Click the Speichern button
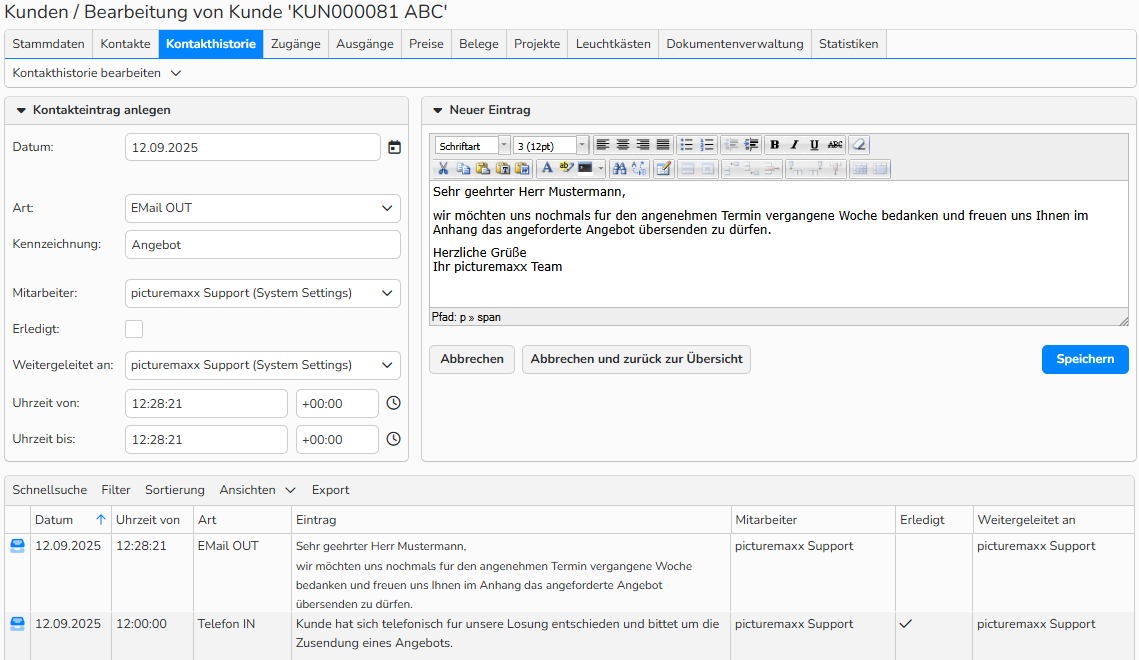 click(x=1085, y=359)
